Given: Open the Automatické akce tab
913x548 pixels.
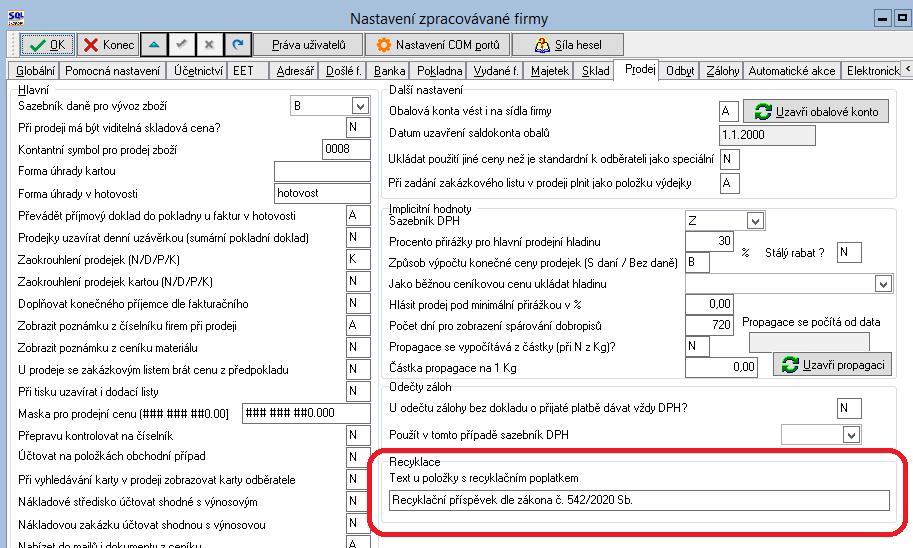Looking at the screenshot, I should tap(791, 70).
